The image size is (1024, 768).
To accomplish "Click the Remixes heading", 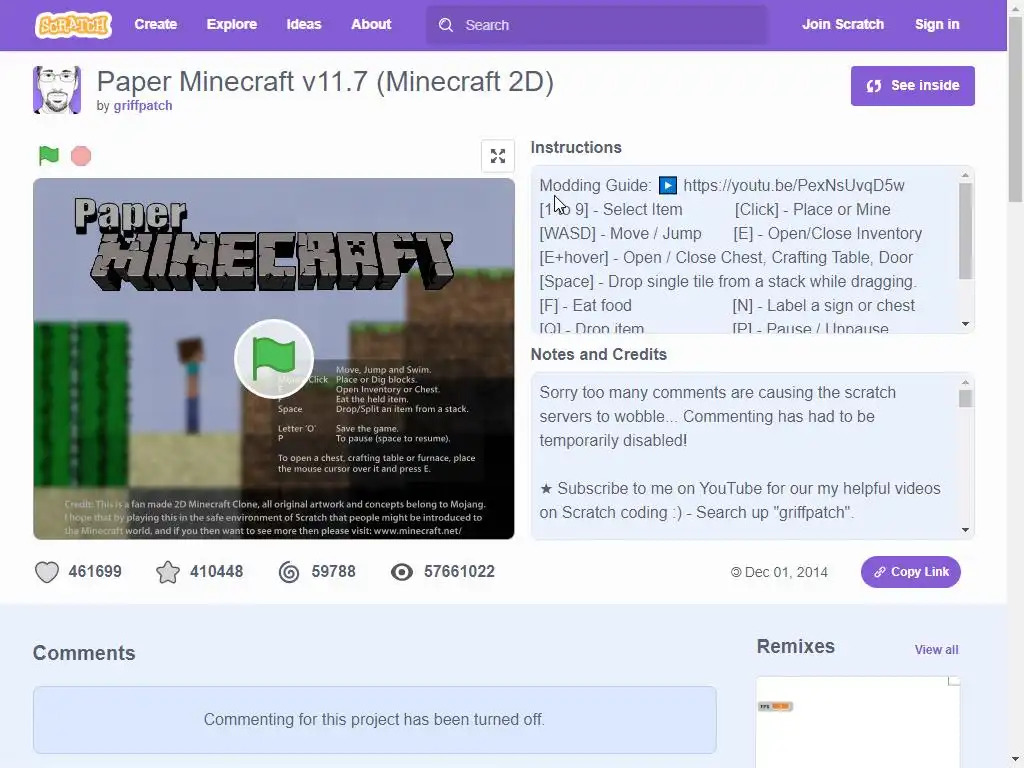I will click(795, 647).
